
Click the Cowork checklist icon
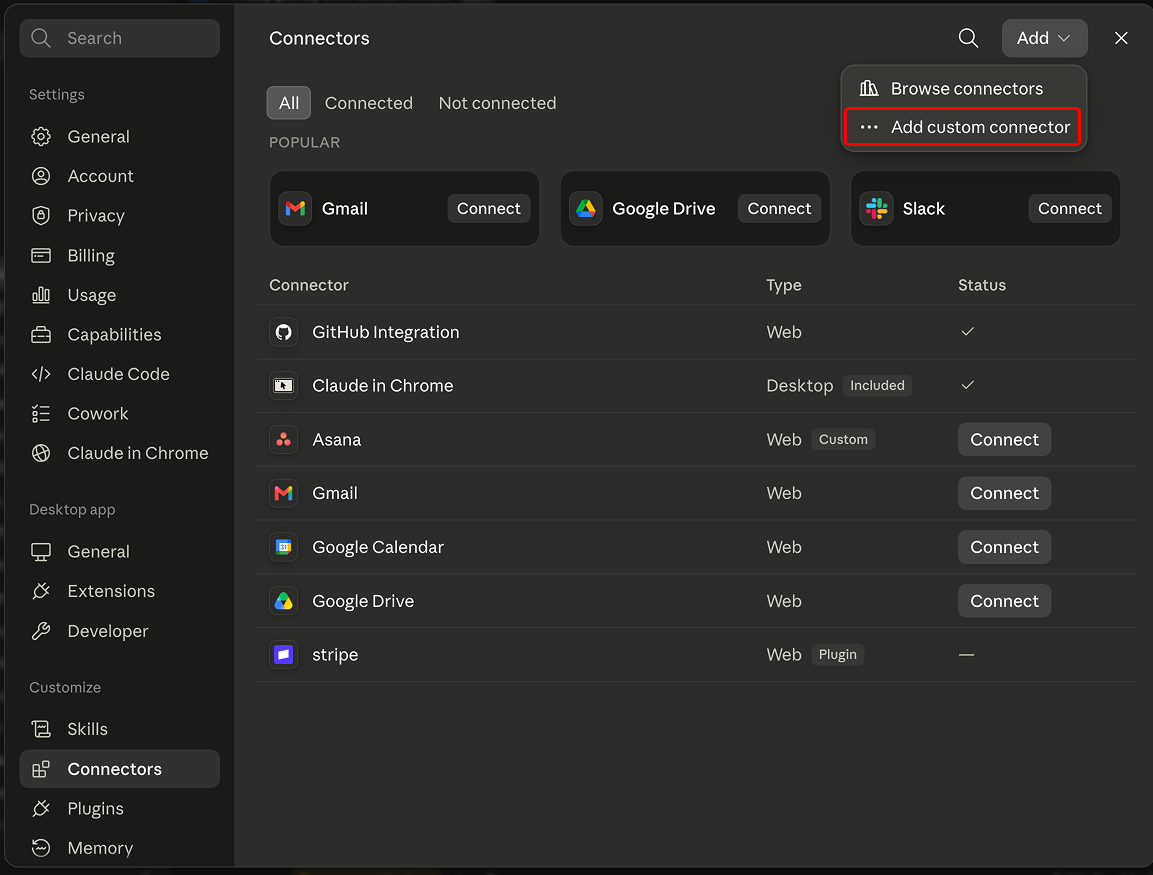[x=41, y=414]
